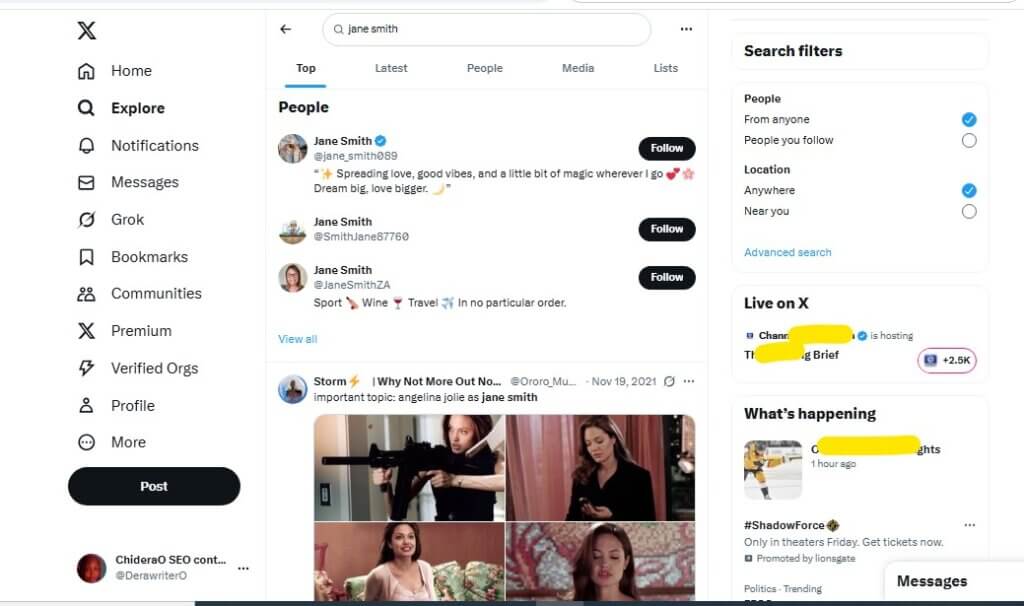
Task: Choose "From anyone" people filter
Action: click(969, 120)
